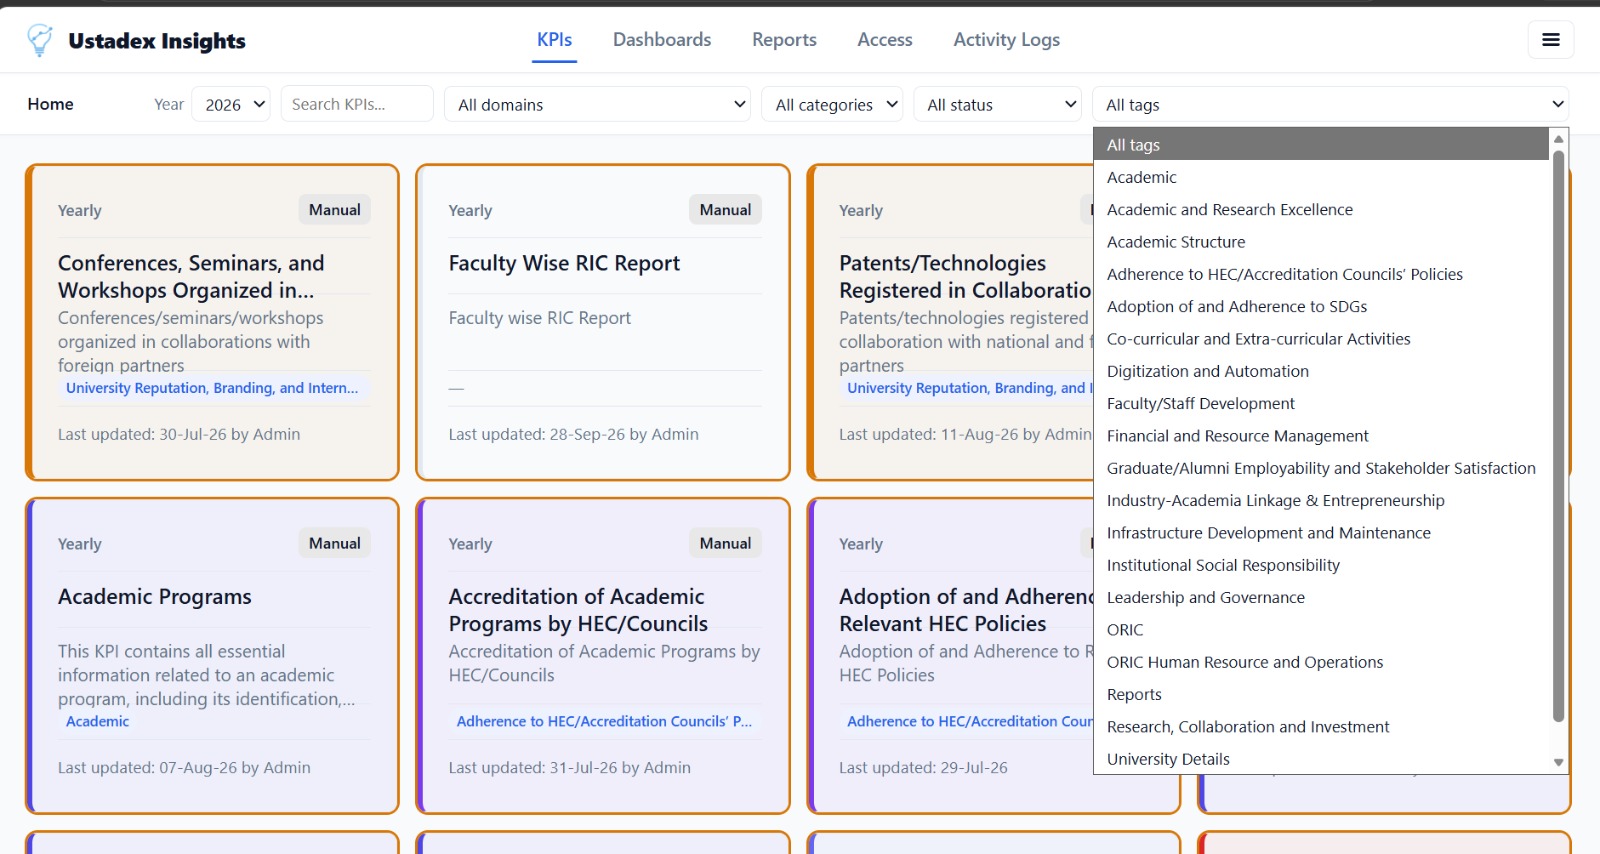Viewport: 1600px width, 854px height.
Task: Click the Academic tag on Academic Programs card
Action: (97, 721)
